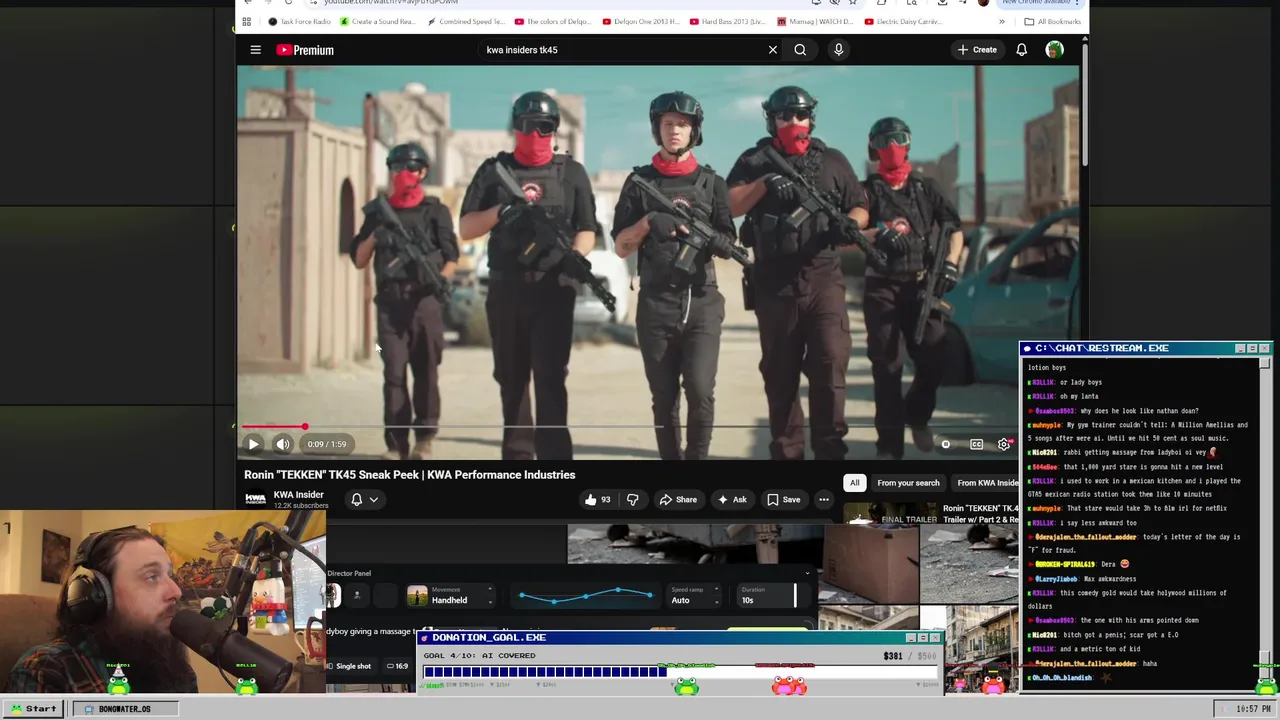Open the All Bookmarks folder
Image resolution: width=1280 pixels, height=720 pixels.
pos(1052,21)
